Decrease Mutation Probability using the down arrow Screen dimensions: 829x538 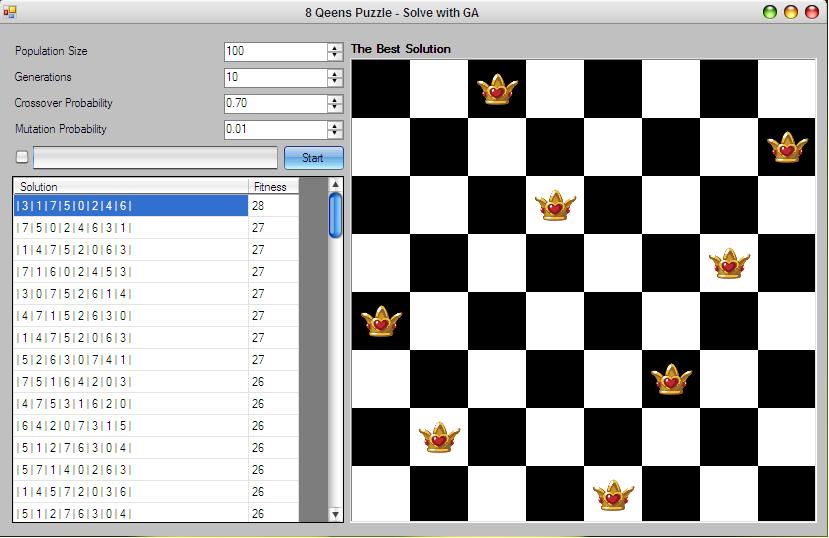click(x=335, y=134)
